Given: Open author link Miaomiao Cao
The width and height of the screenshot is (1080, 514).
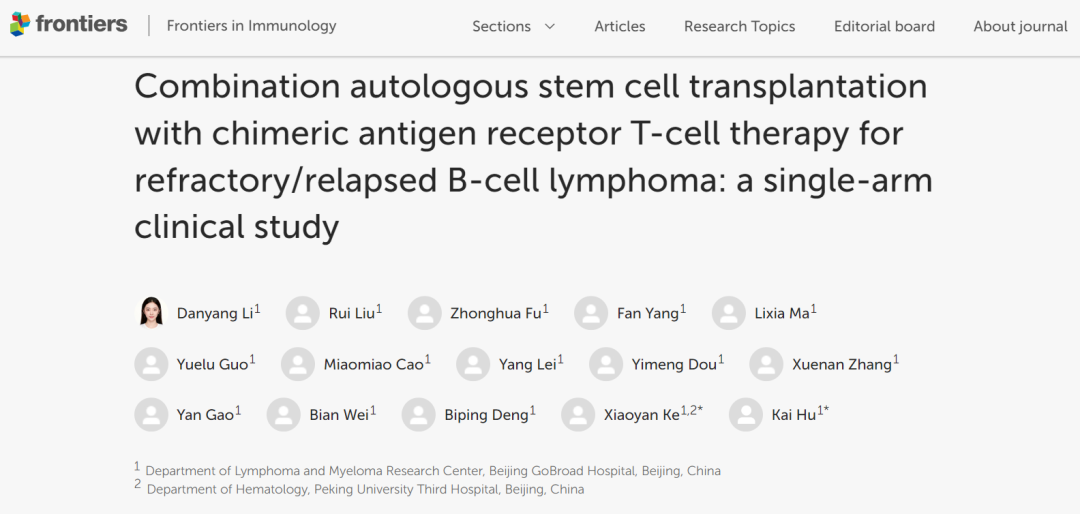Looking at the screenshot, I should click(373, 364).
